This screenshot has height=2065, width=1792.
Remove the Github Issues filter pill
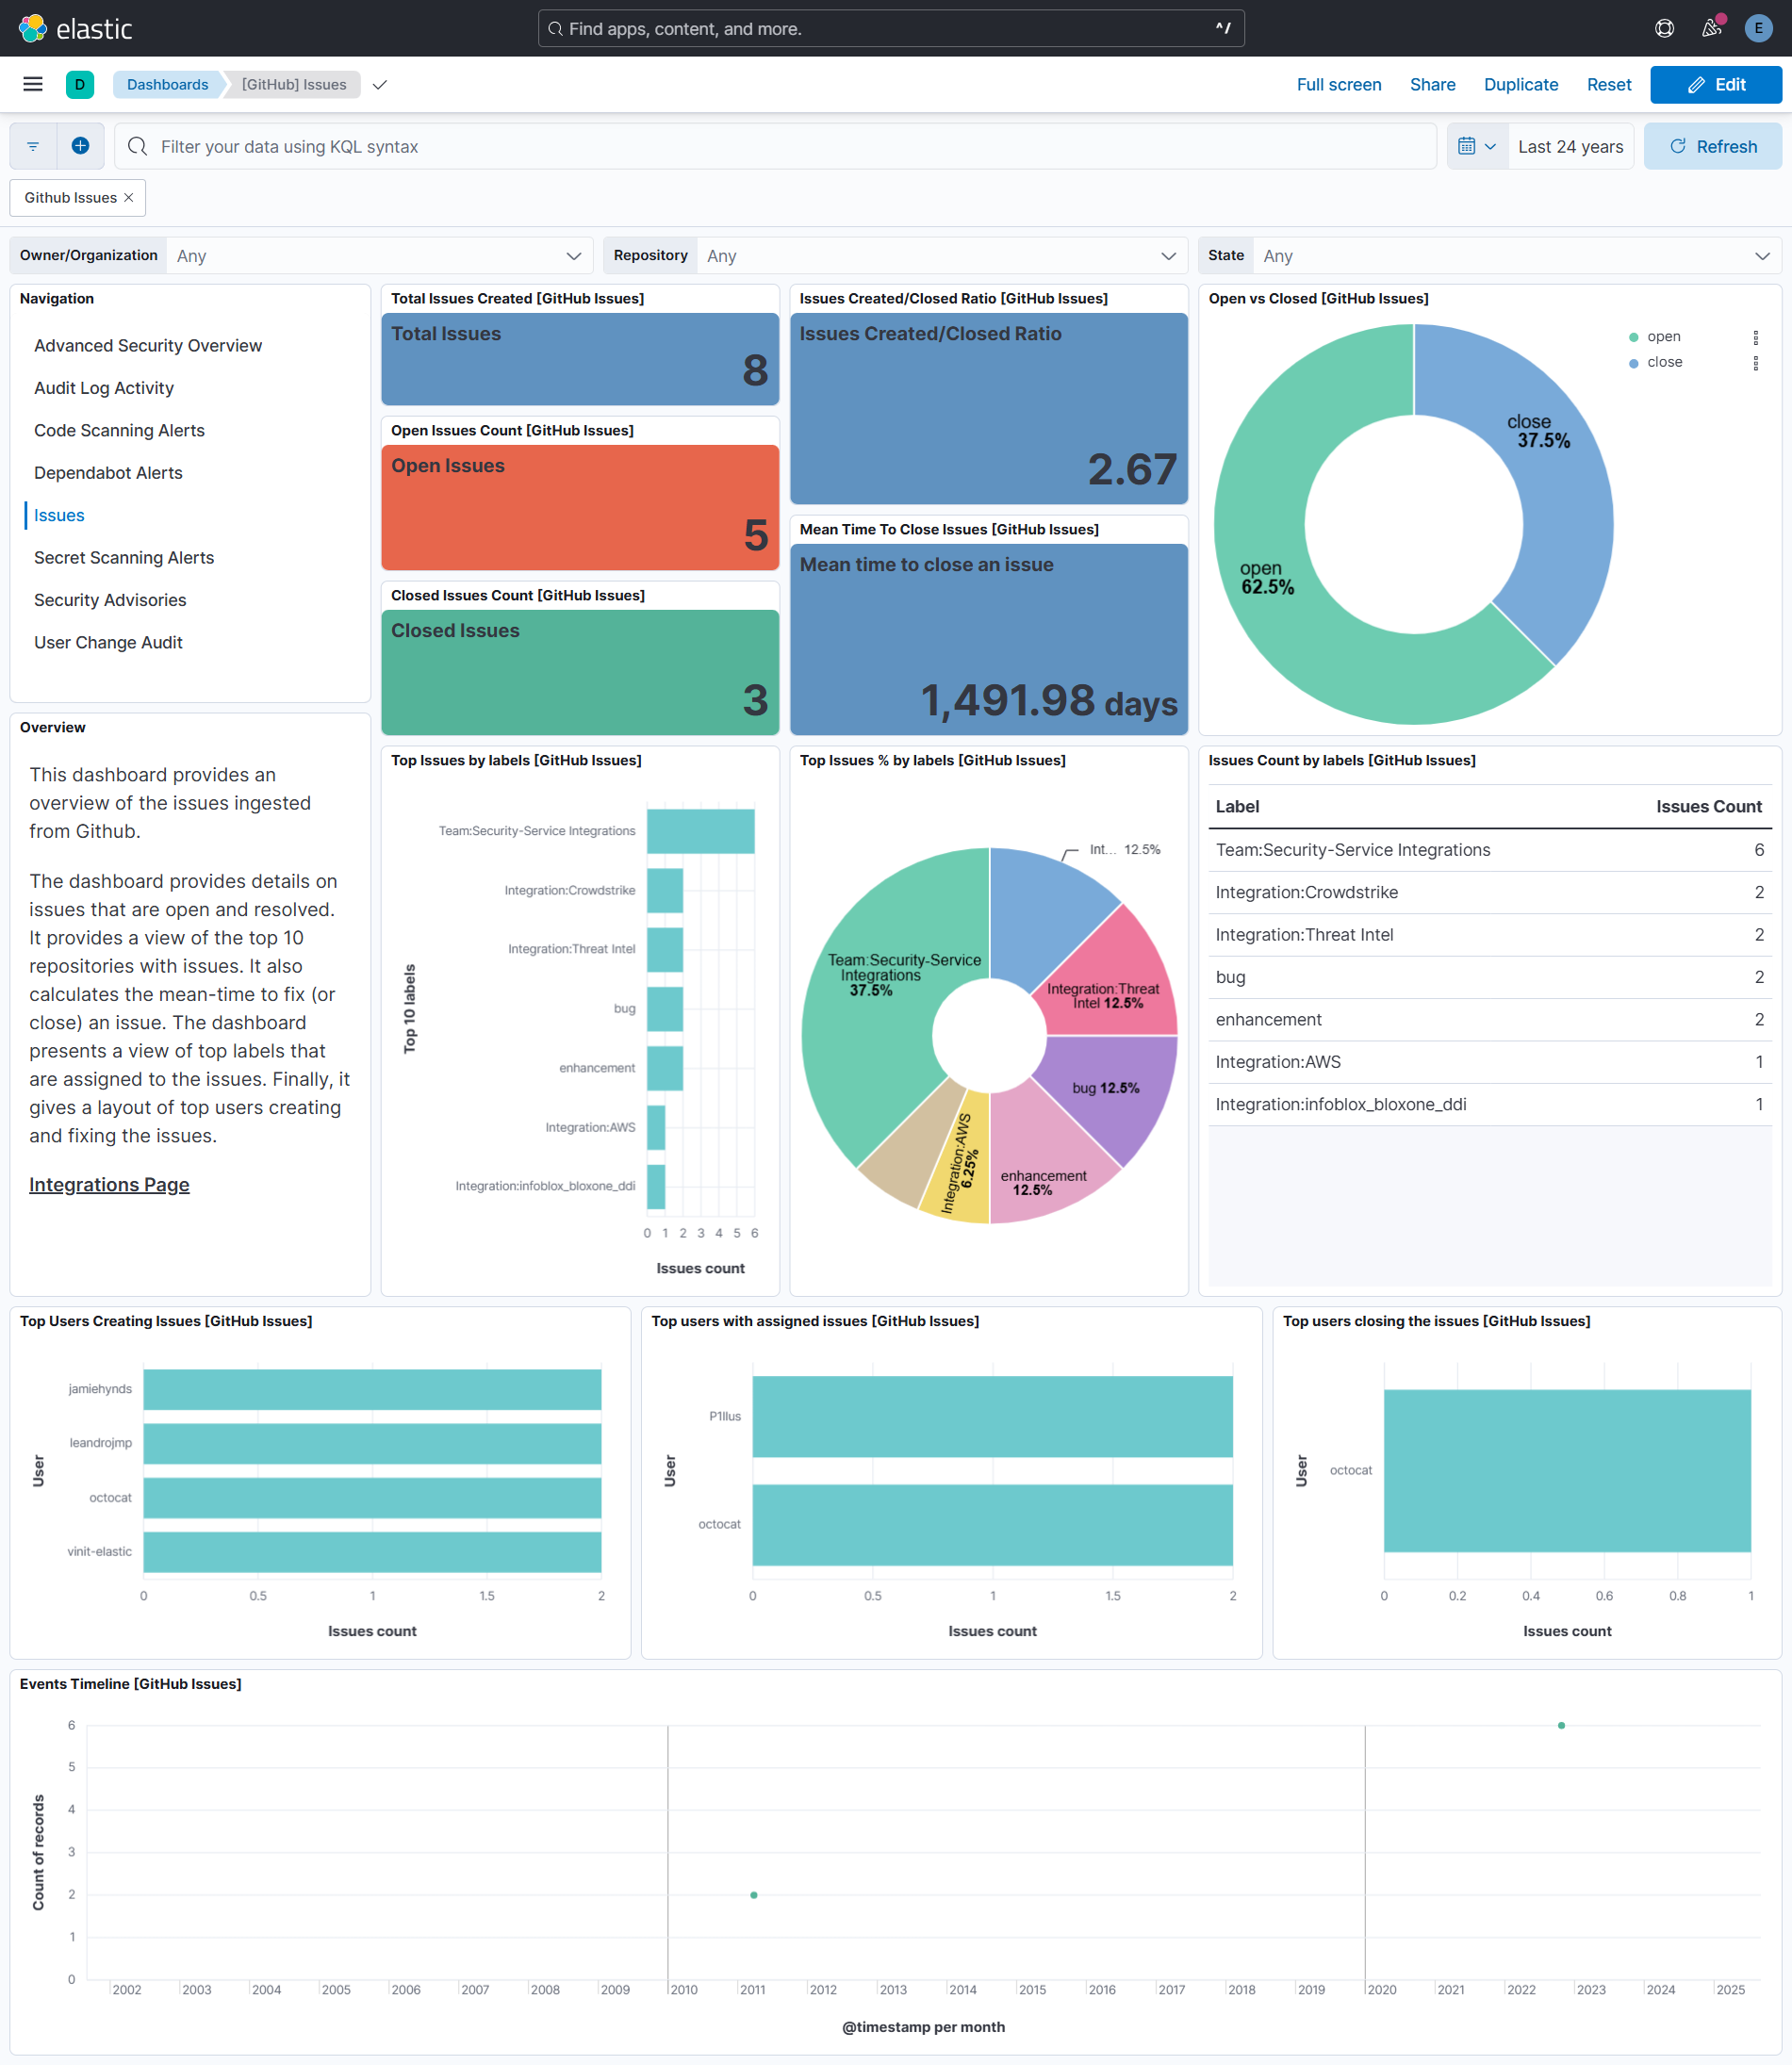129,197
